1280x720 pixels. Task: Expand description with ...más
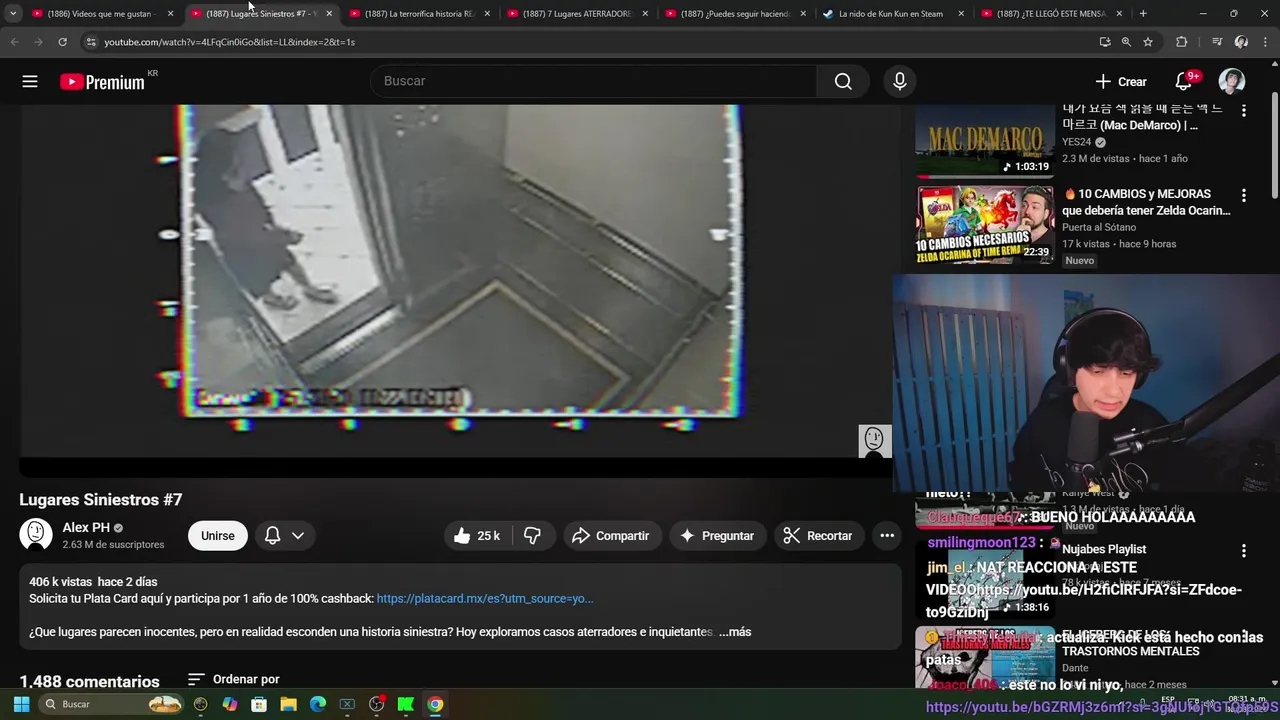click(x=735, y=632)
